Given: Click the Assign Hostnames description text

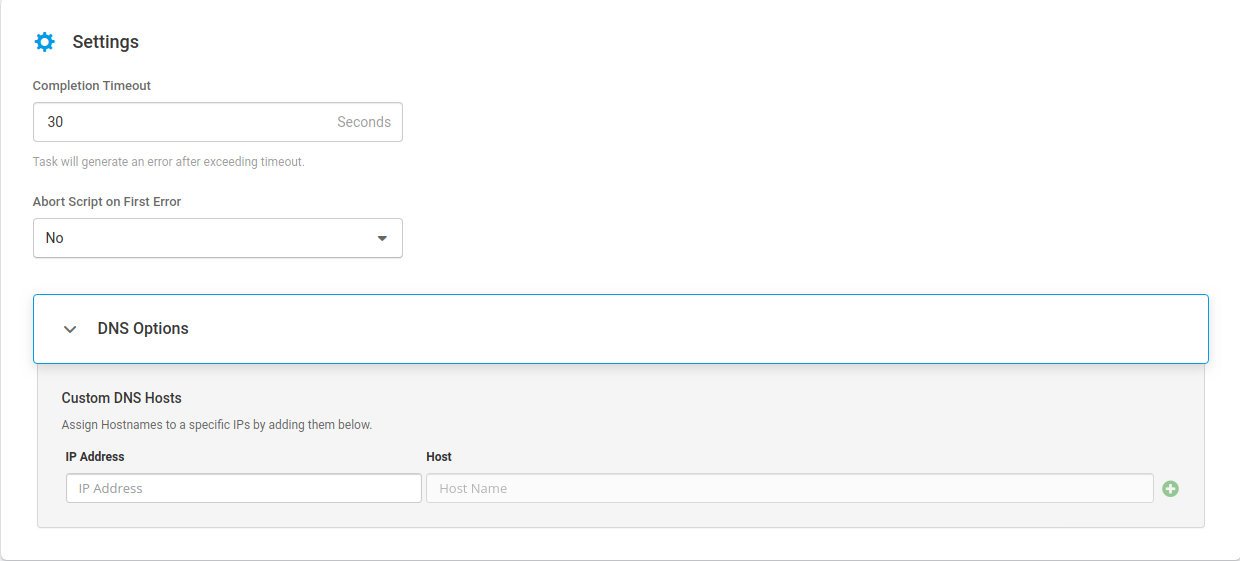Looking at the screenshot, I should (x=216, y=425).
